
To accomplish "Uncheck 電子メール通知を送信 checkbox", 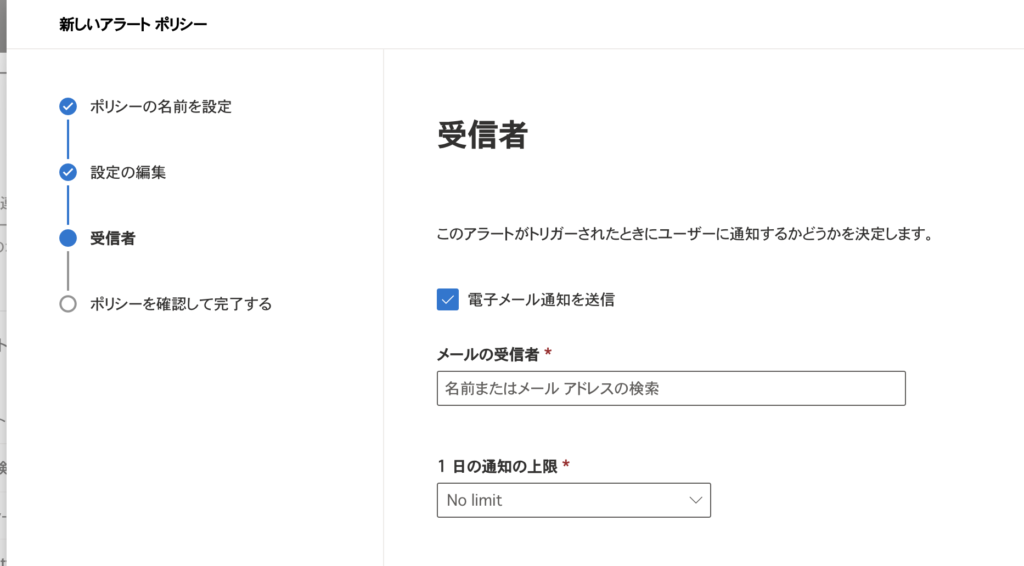I will (x=448, y=300).
